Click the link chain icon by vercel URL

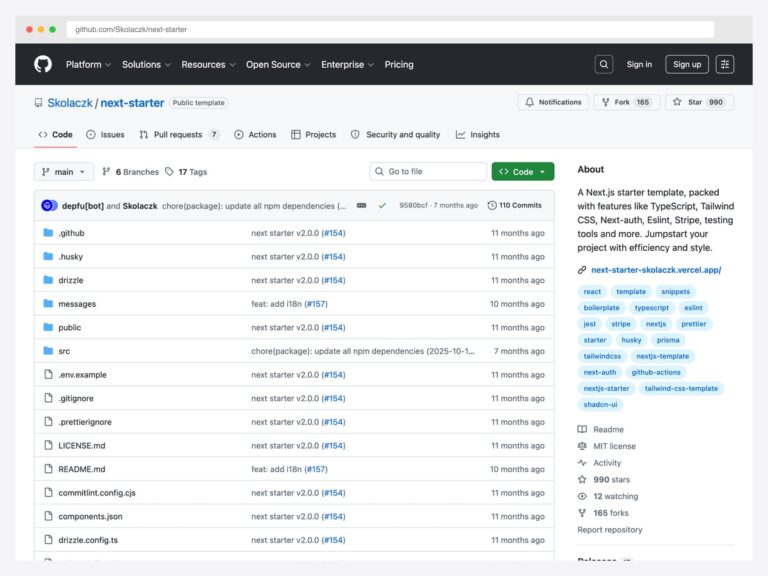(x=582, y=270)
